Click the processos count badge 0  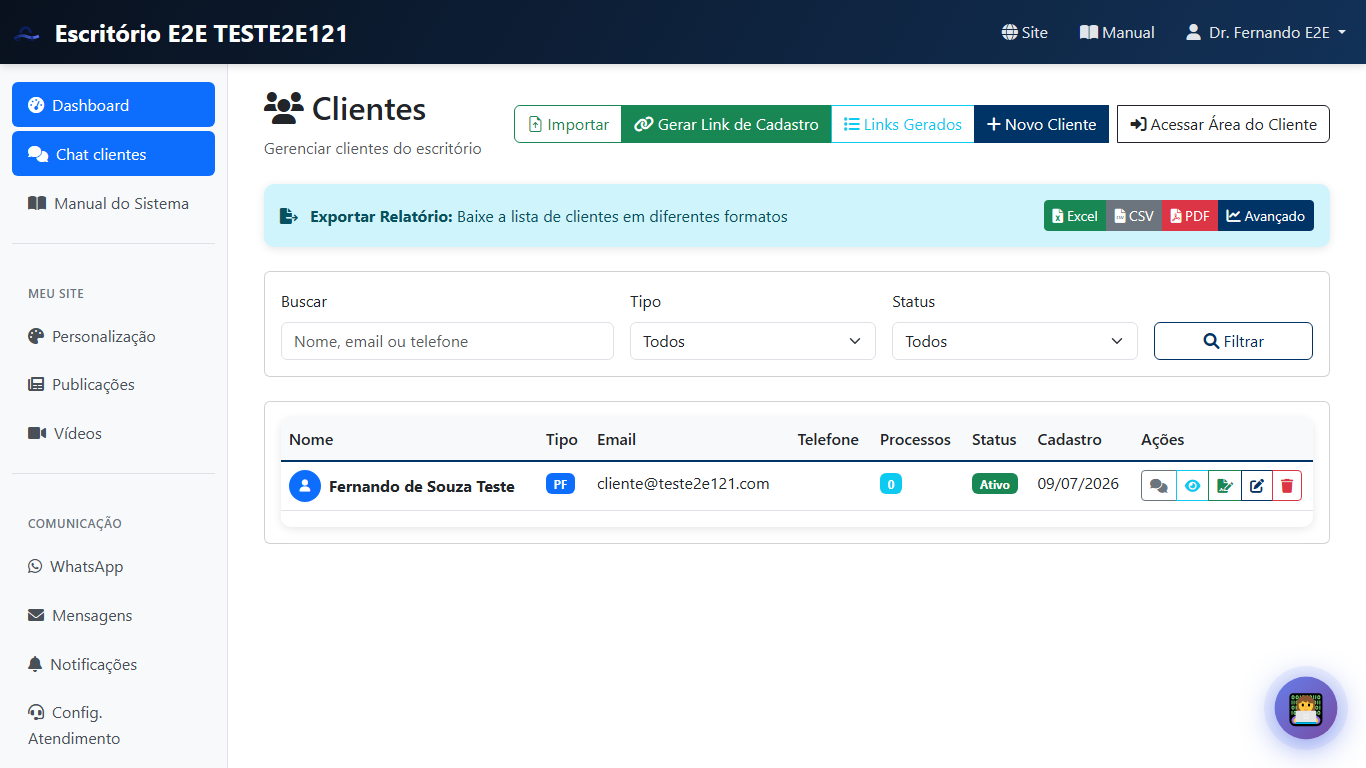[x=891, y=484]
